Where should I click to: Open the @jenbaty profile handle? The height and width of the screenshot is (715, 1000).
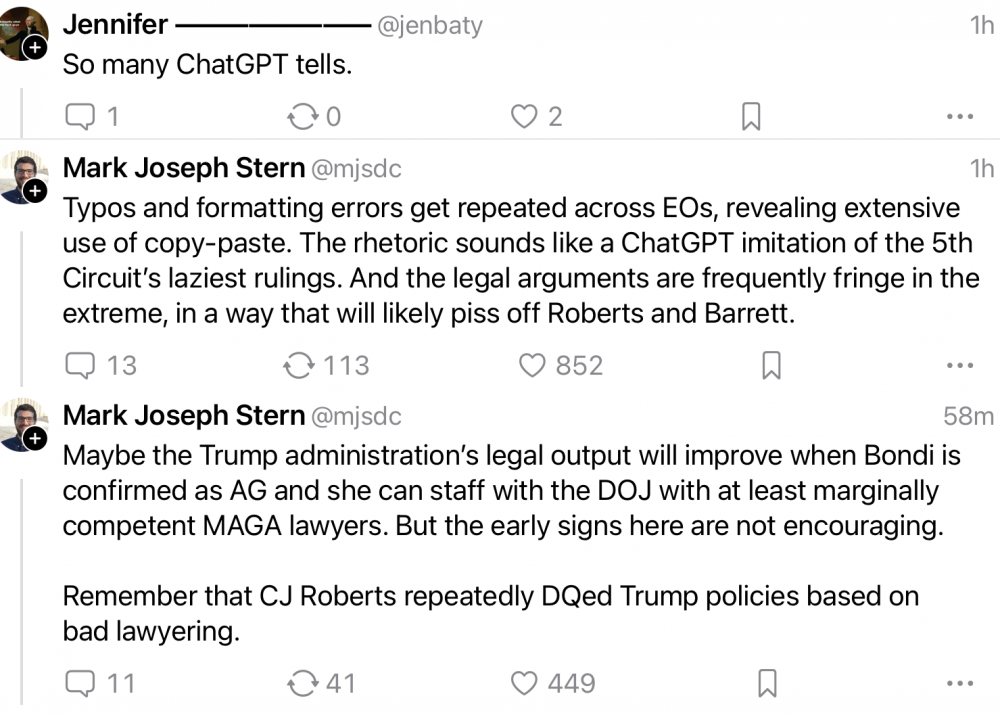coord(428,26)
